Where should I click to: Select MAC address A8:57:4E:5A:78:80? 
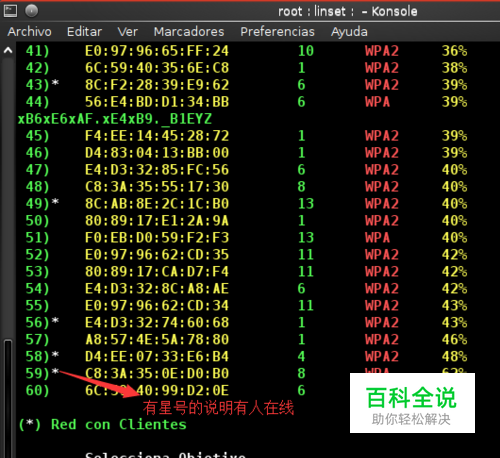pyautogui.click(x=157, y=340)
